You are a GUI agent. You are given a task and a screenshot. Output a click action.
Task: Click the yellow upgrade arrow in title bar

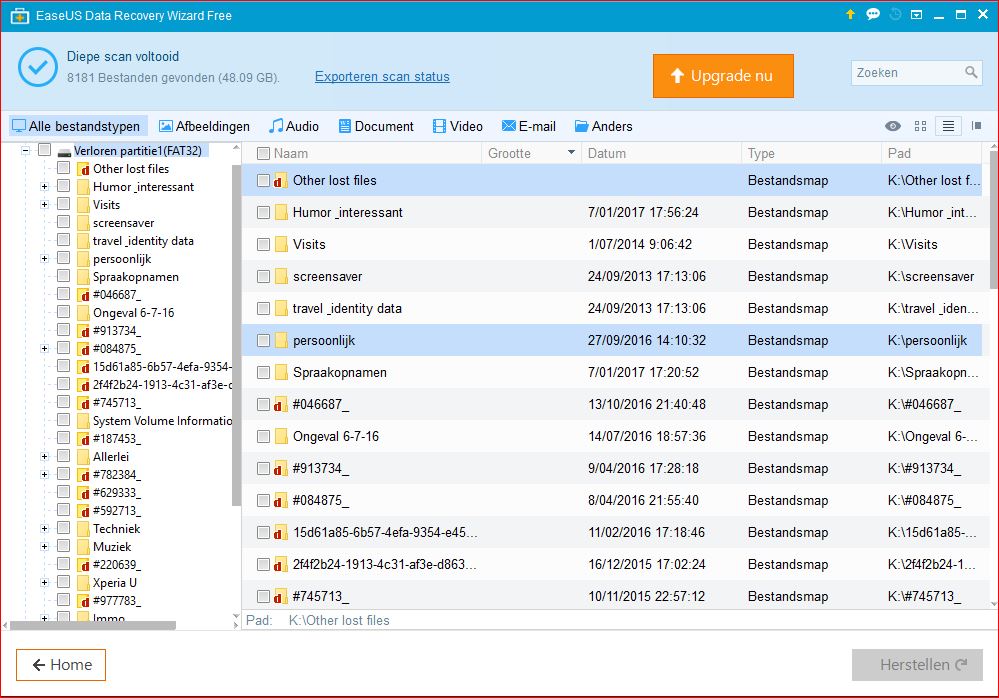point(850,15)
